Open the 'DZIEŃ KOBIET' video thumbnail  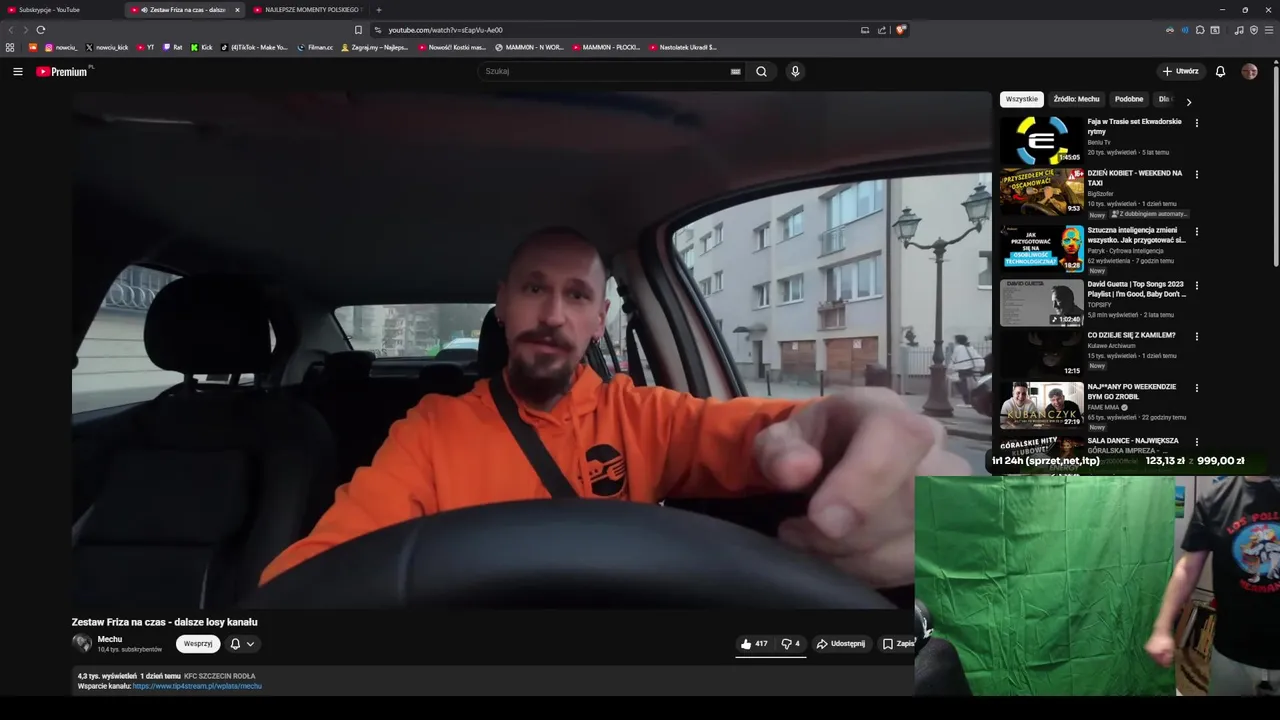[x=1042, y=191]
